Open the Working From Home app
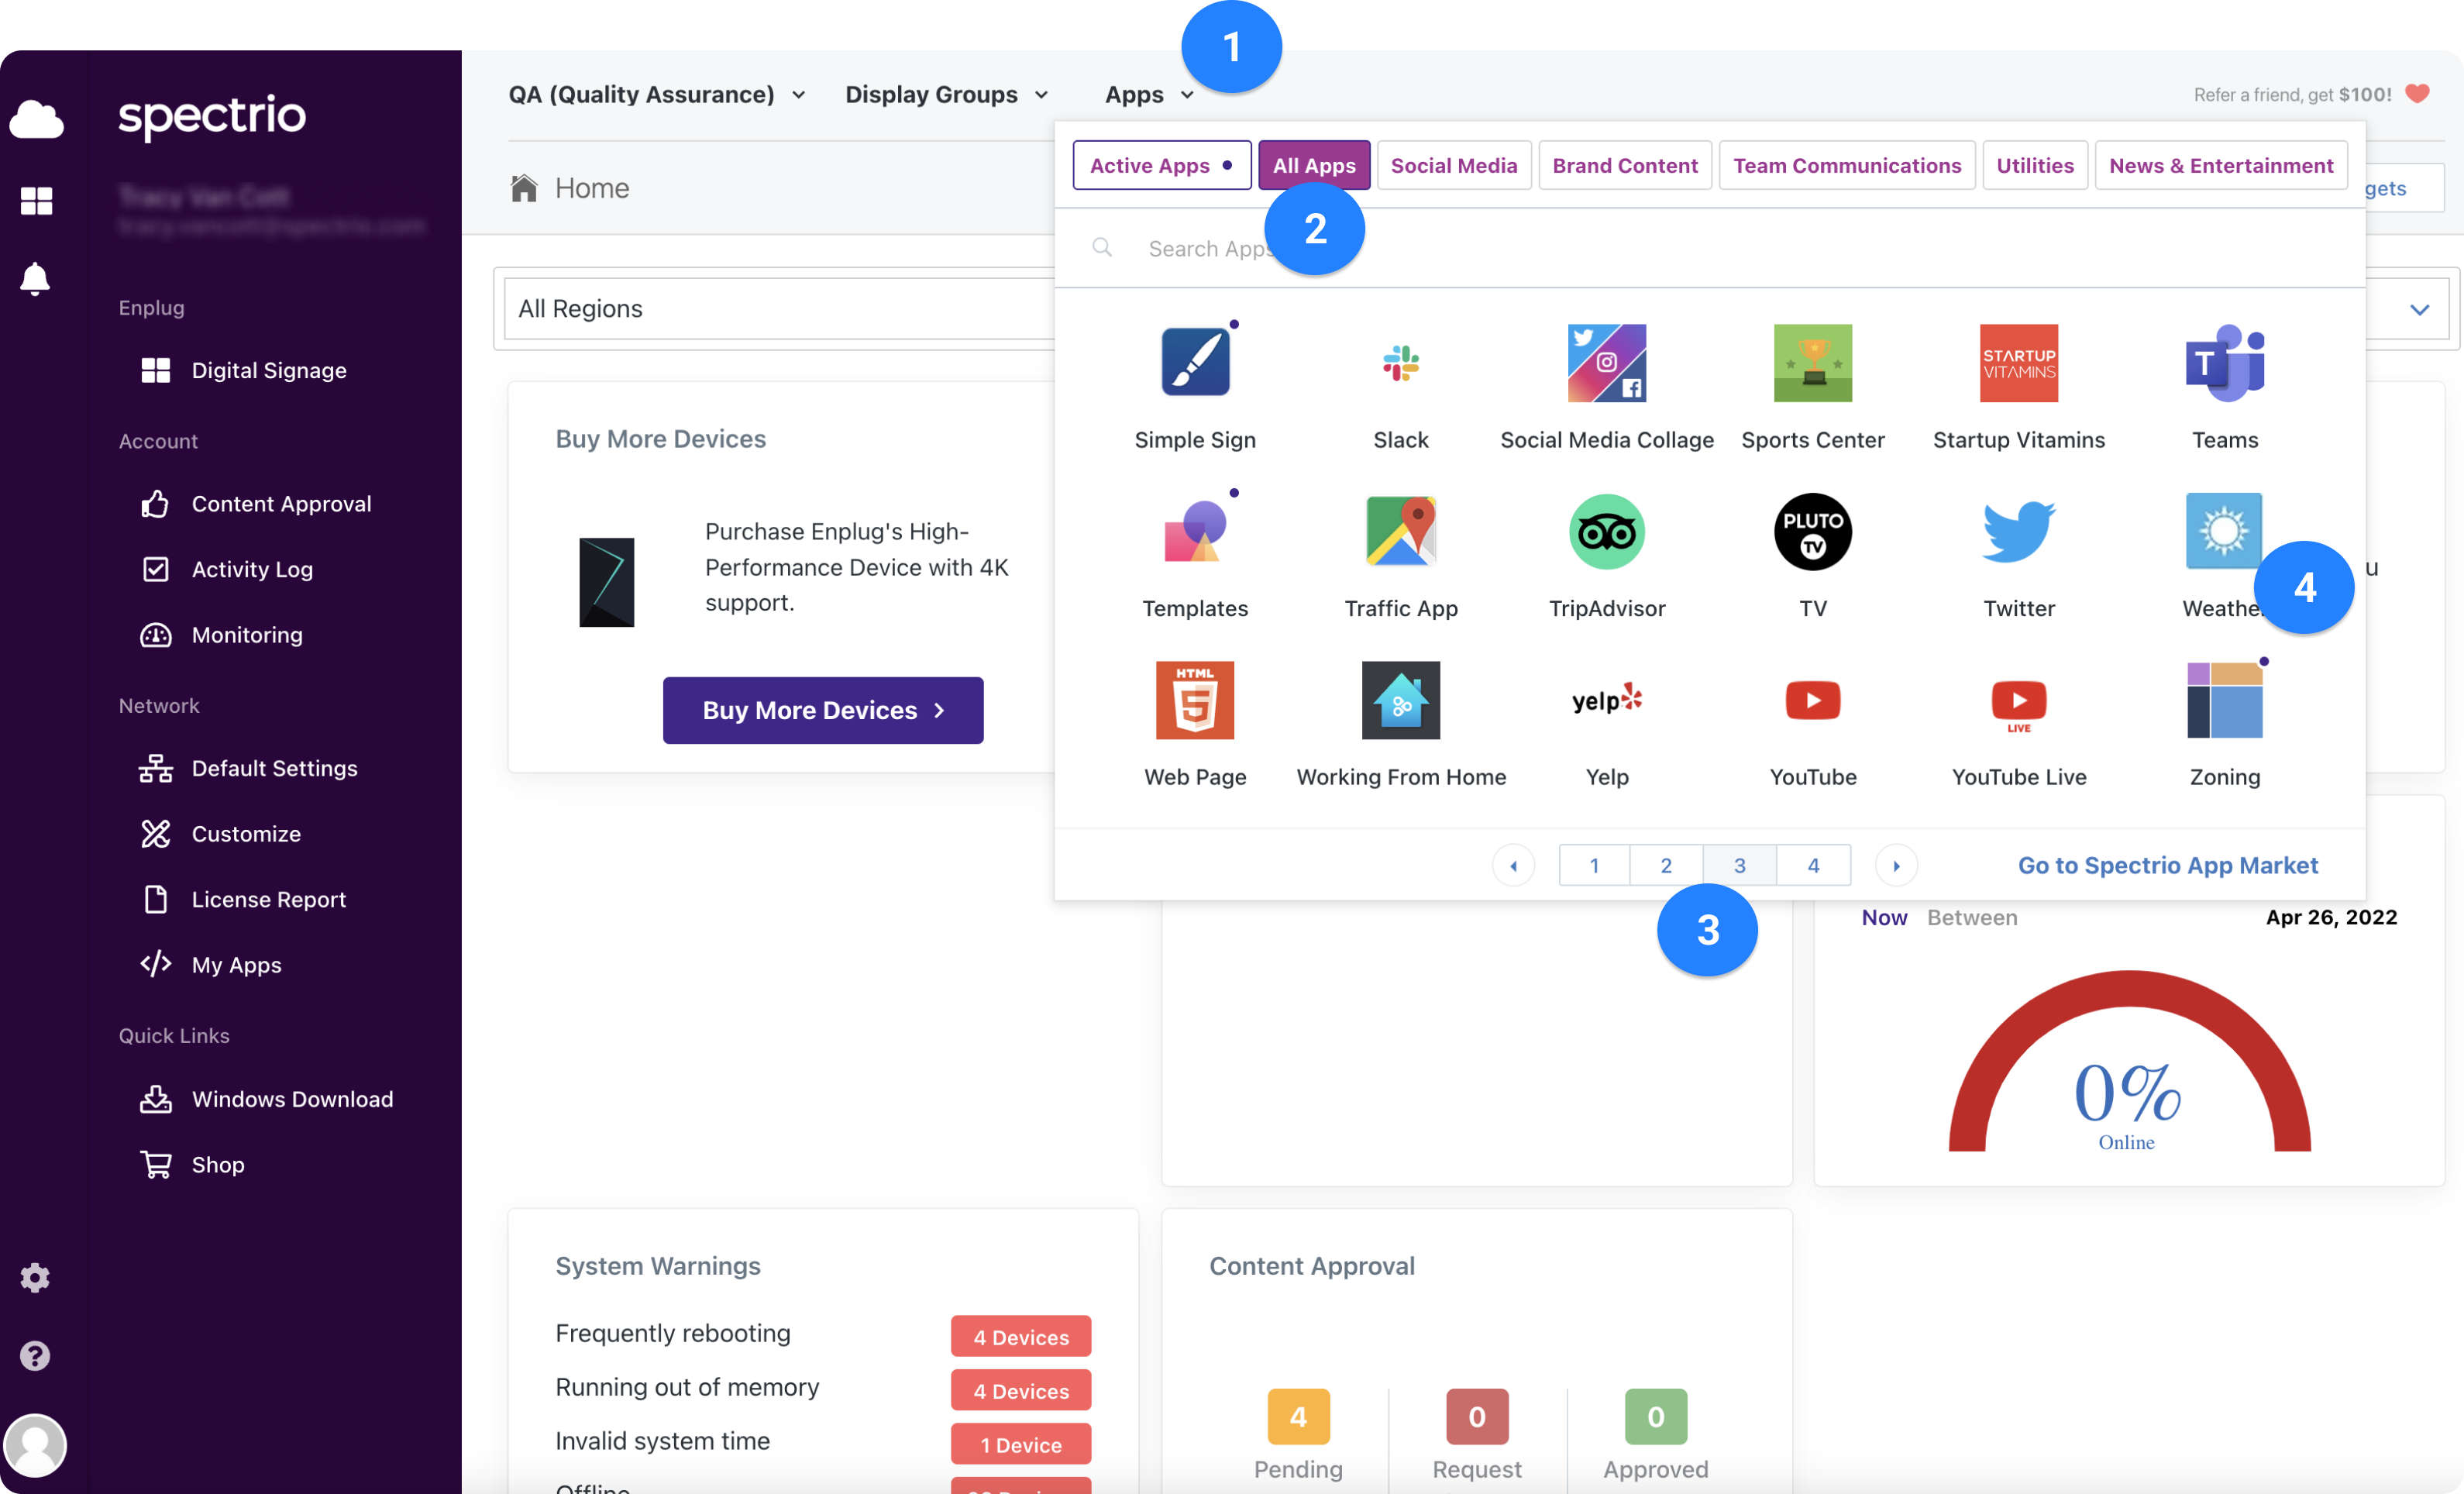Viewport: 2464px width, 1494px height. pos(1401,700)
